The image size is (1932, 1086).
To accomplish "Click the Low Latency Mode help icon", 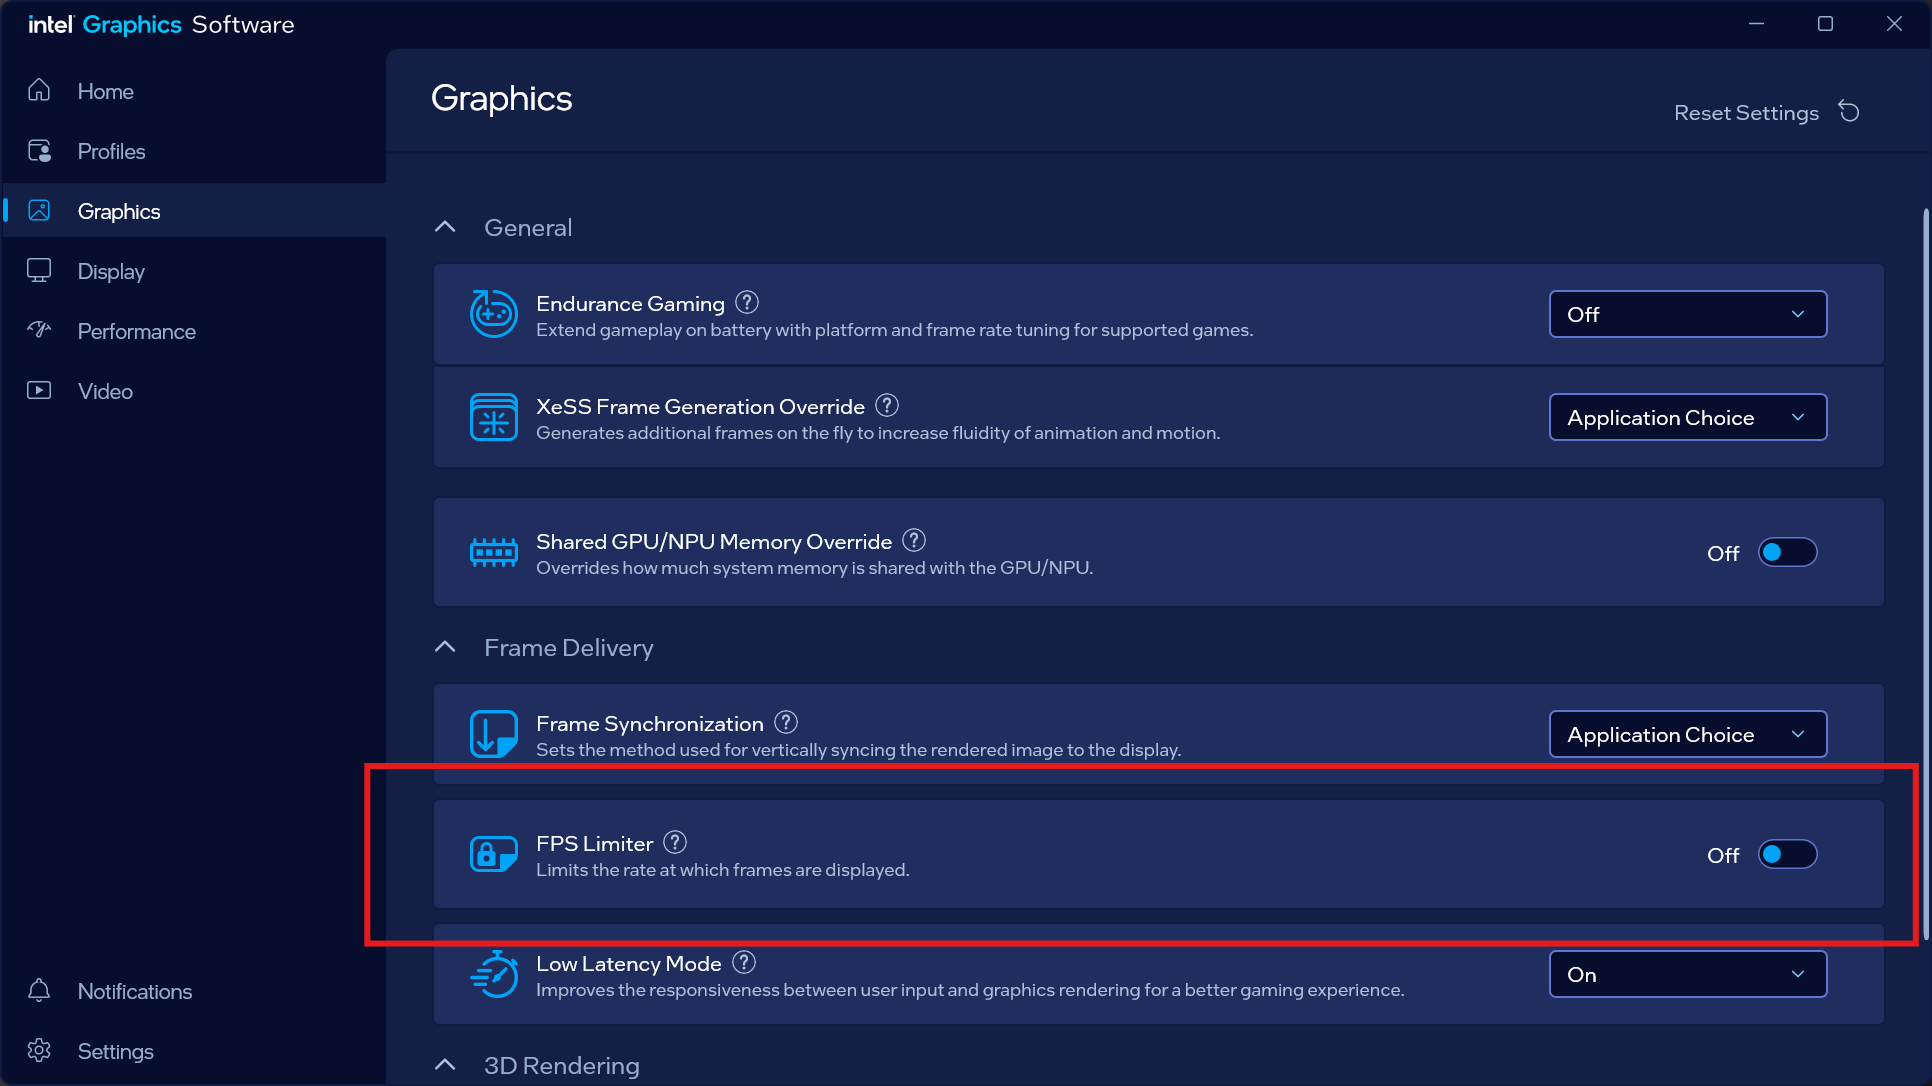I will 744,962.
